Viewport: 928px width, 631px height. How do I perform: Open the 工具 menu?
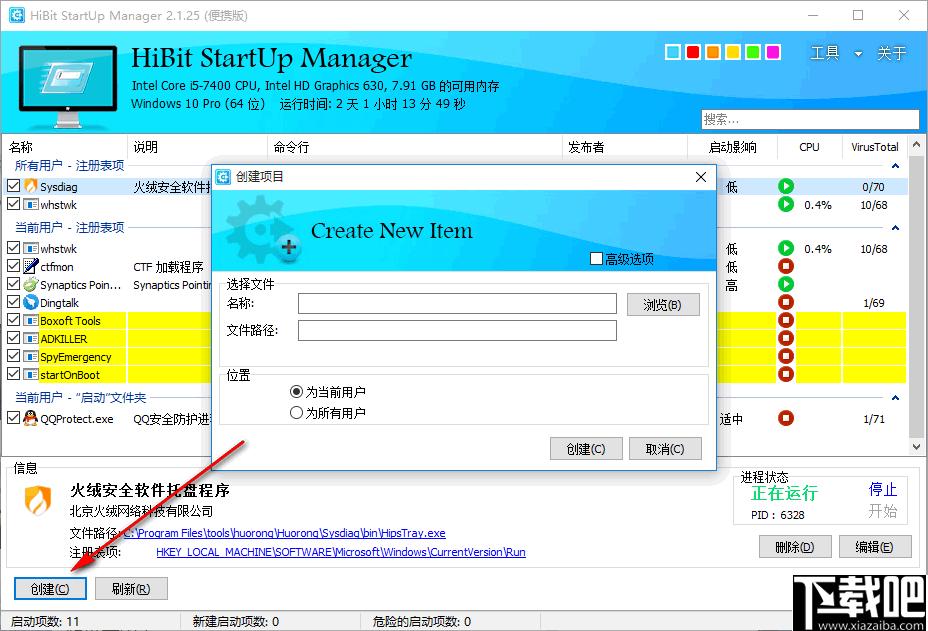point(825,53)
